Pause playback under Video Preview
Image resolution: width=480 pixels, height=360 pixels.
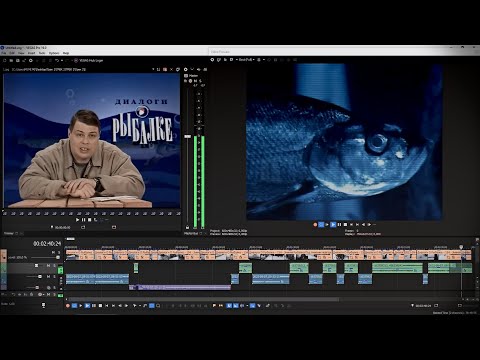[339, 225]
